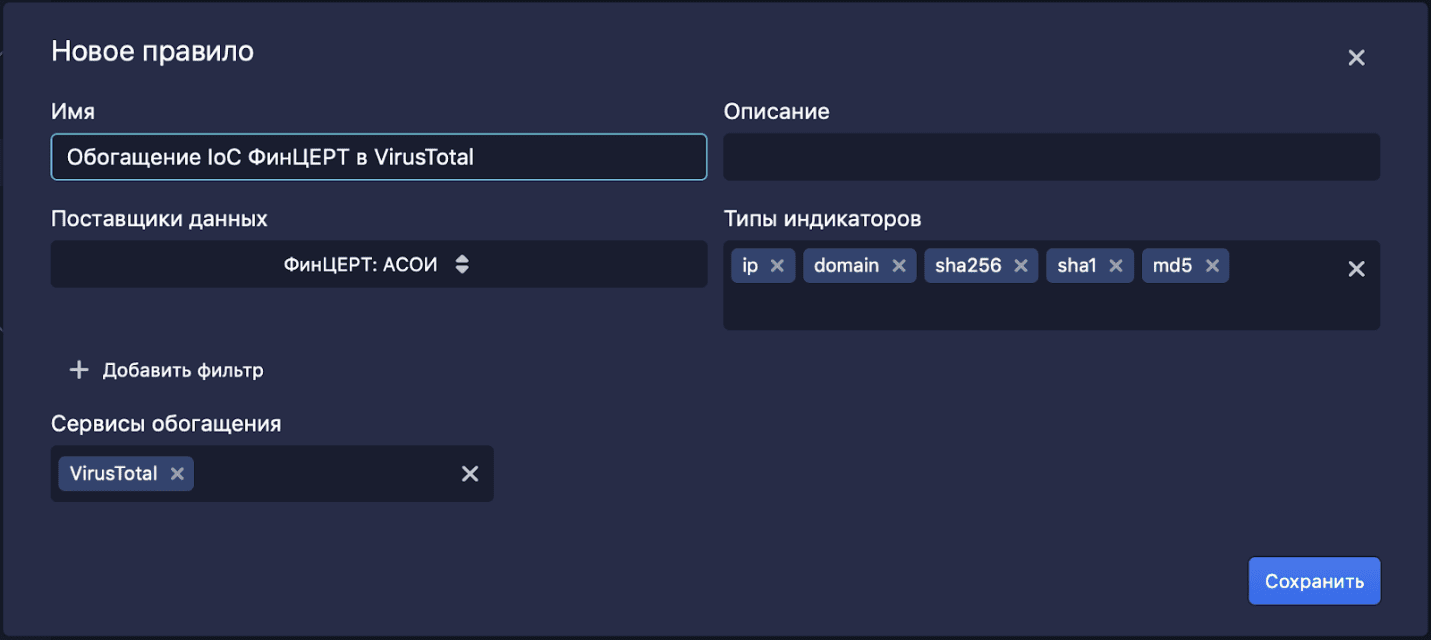Remove the sha256 indicator type tag
Screen dimensions: 1431x640
click(x=1020, y=266)
